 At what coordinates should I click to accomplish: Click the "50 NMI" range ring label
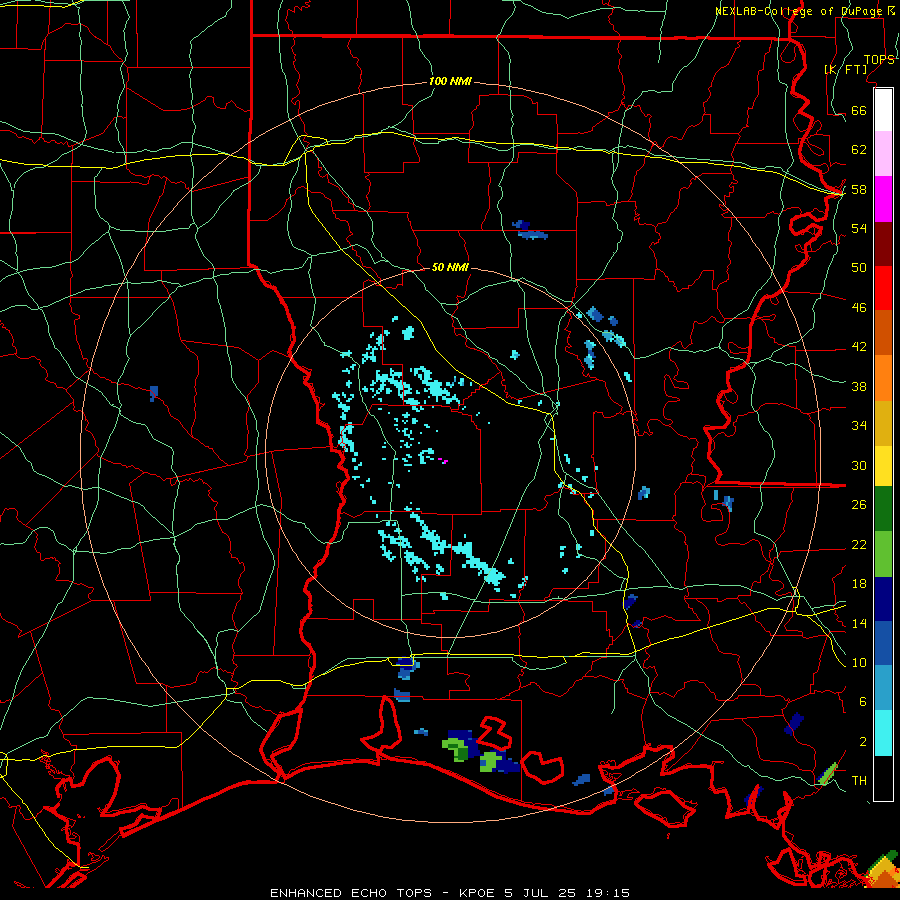[x=450, y=267]
